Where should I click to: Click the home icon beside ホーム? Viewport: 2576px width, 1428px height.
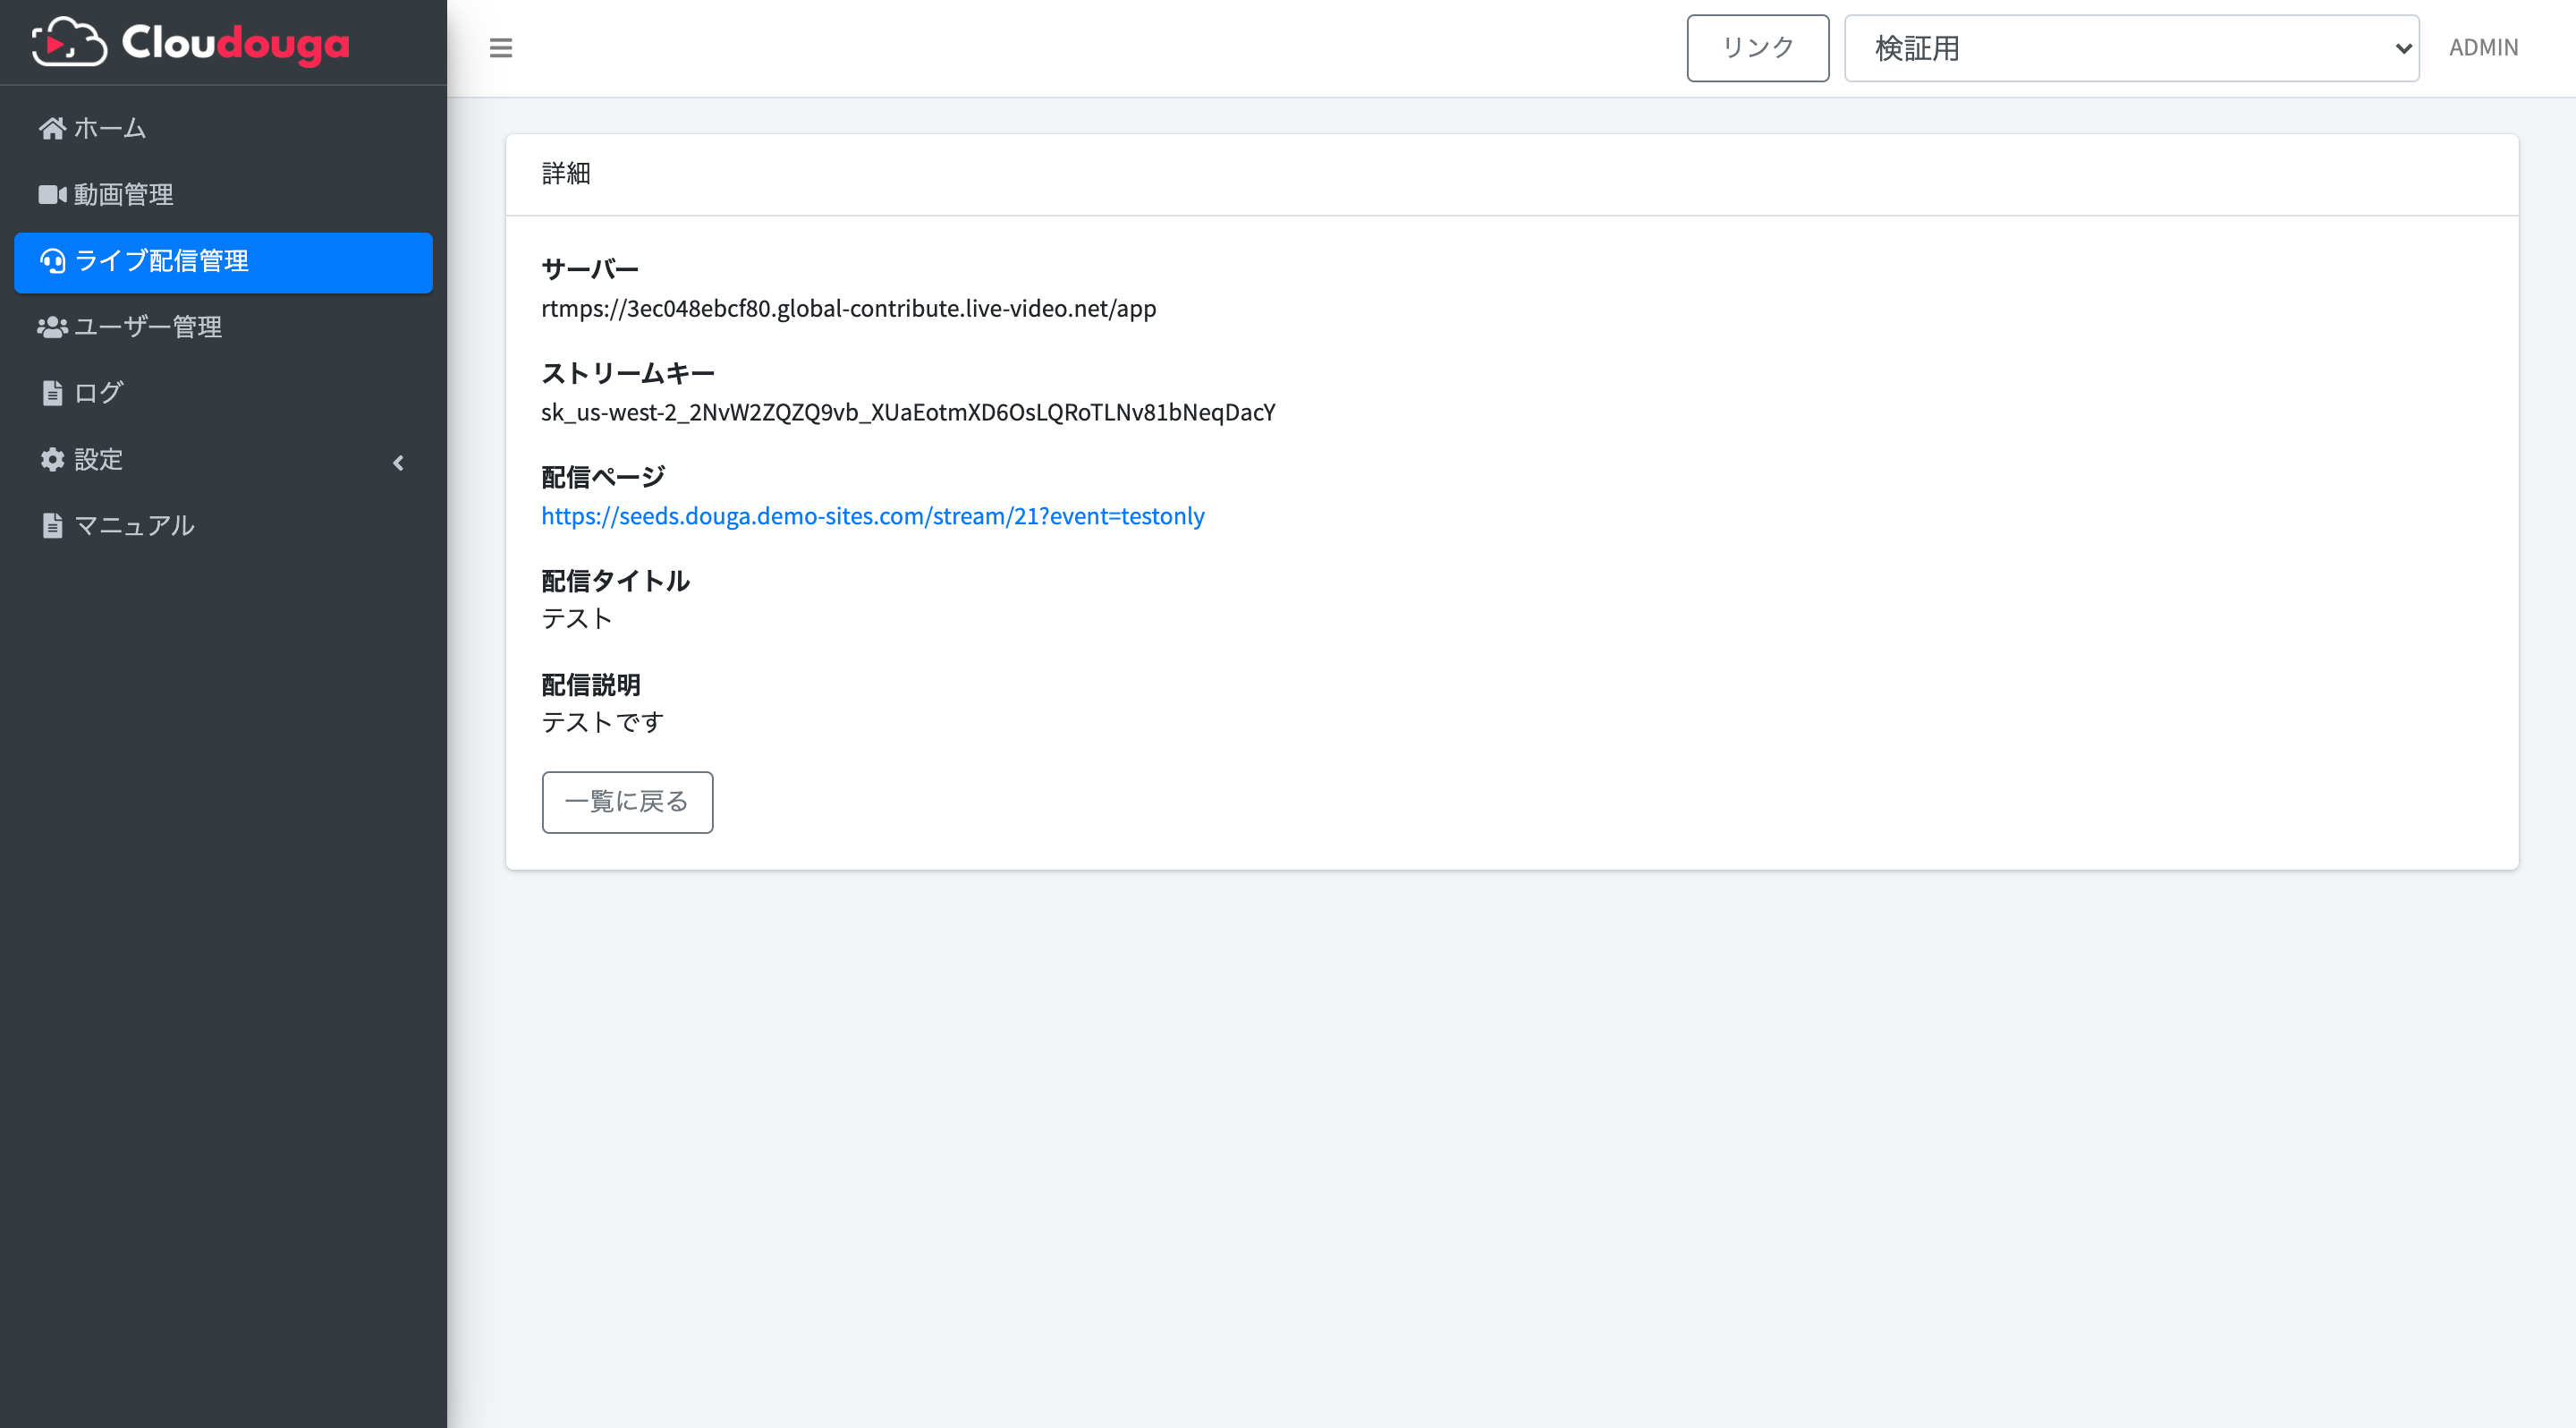pos(52,128)
